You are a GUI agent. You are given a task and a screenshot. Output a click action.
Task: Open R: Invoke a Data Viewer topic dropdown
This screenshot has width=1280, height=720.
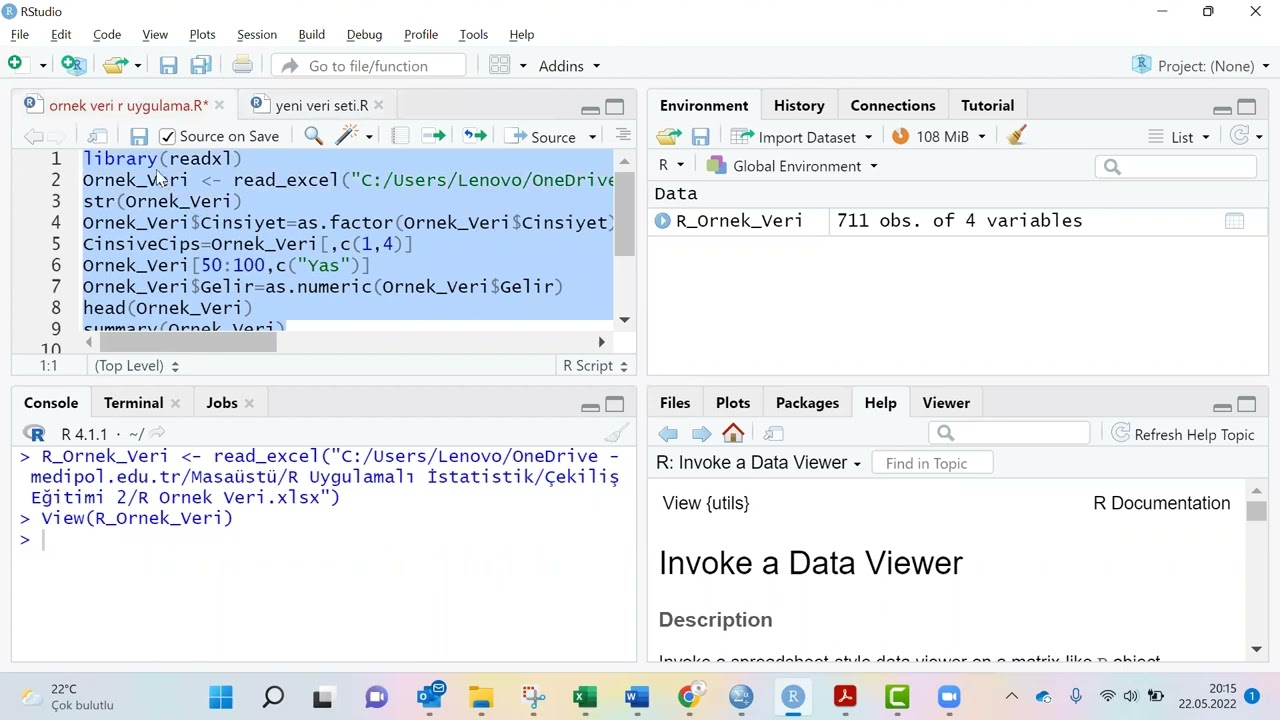point(758,463)
